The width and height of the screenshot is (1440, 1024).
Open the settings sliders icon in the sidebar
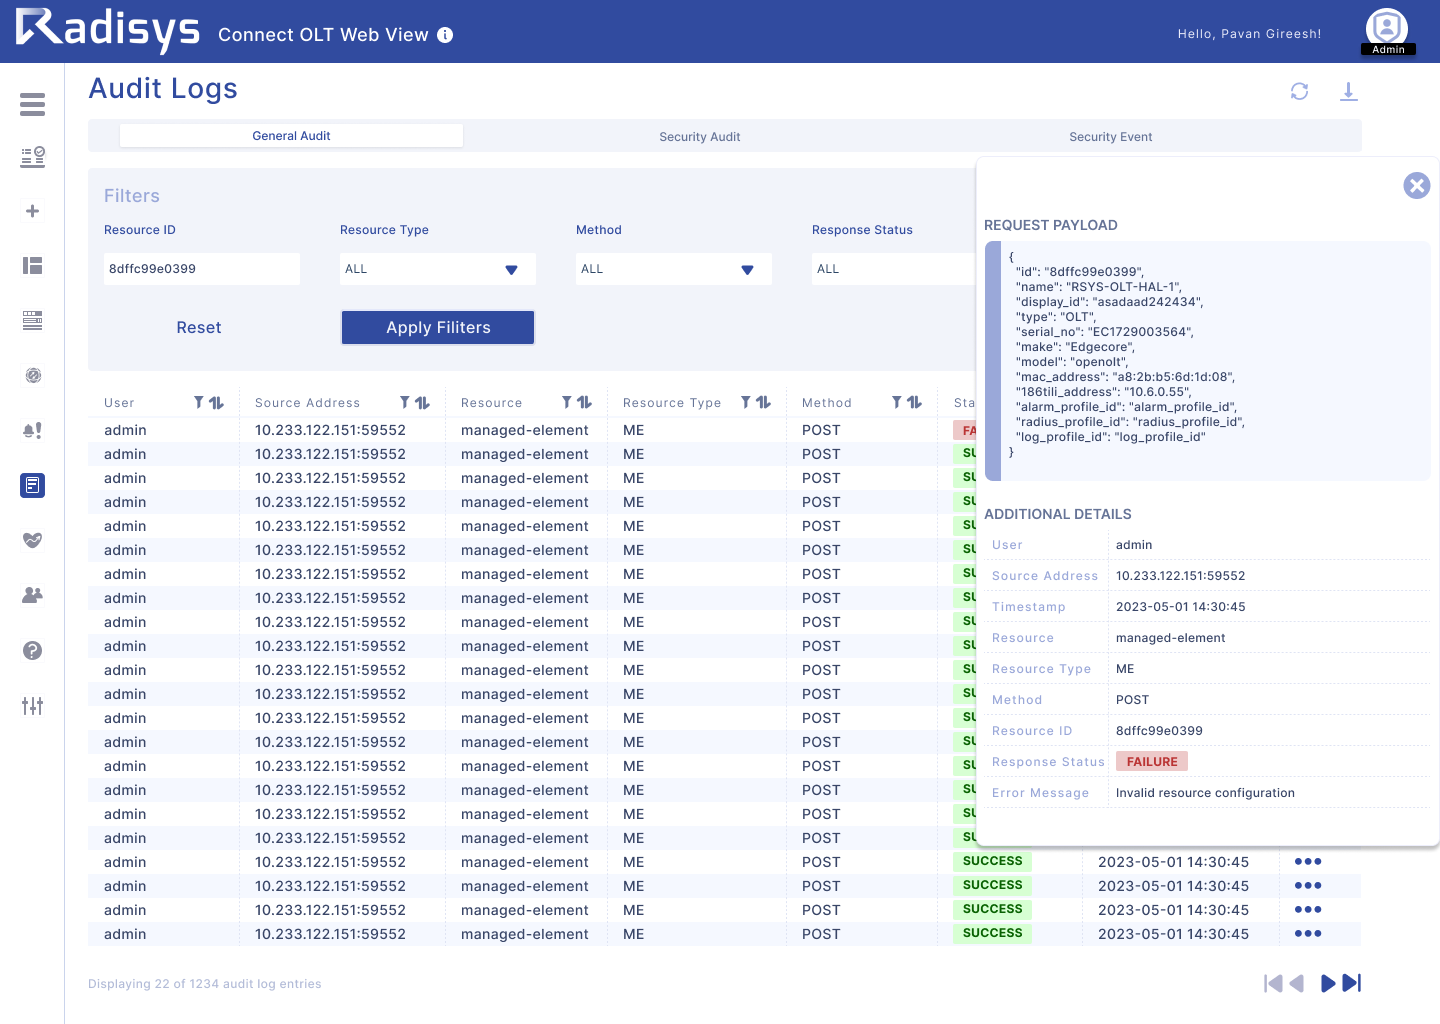(x=32, y=706)
